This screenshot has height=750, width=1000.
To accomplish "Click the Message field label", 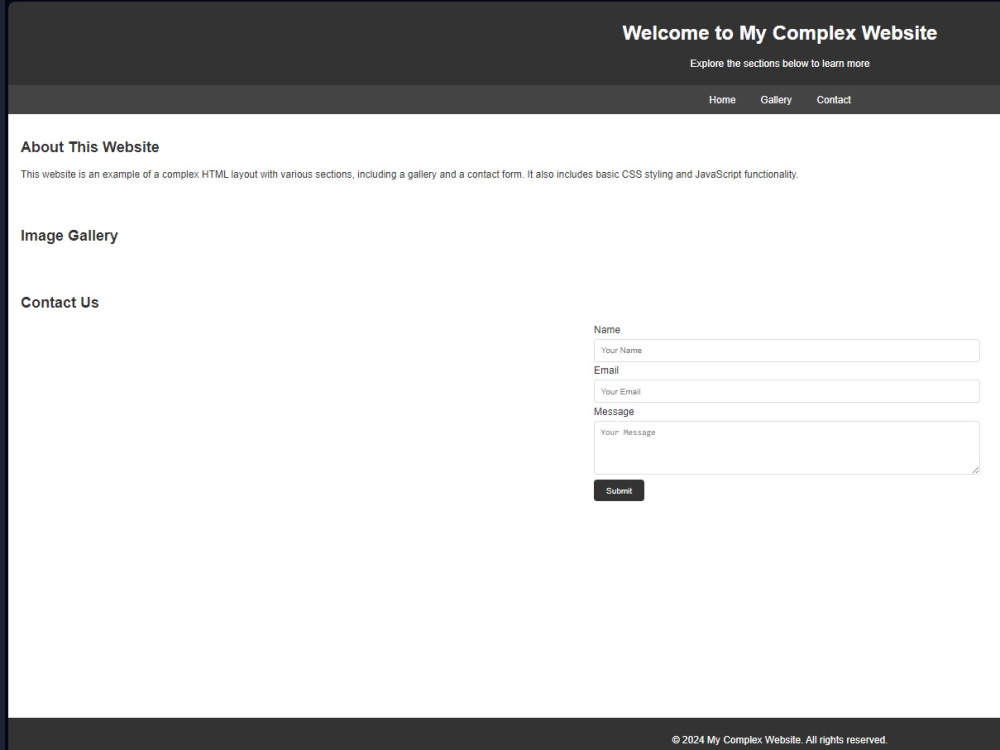I will coord(614,412).
